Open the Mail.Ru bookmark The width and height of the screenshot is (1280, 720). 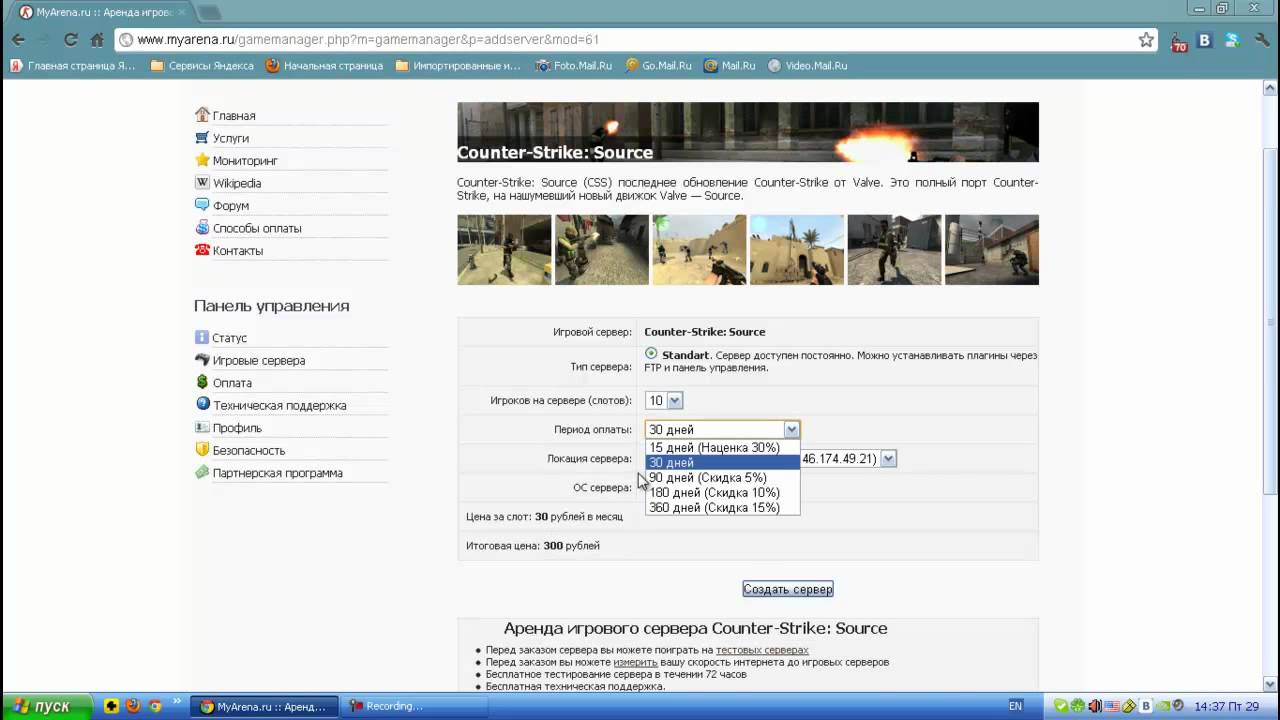pos(730,66)
